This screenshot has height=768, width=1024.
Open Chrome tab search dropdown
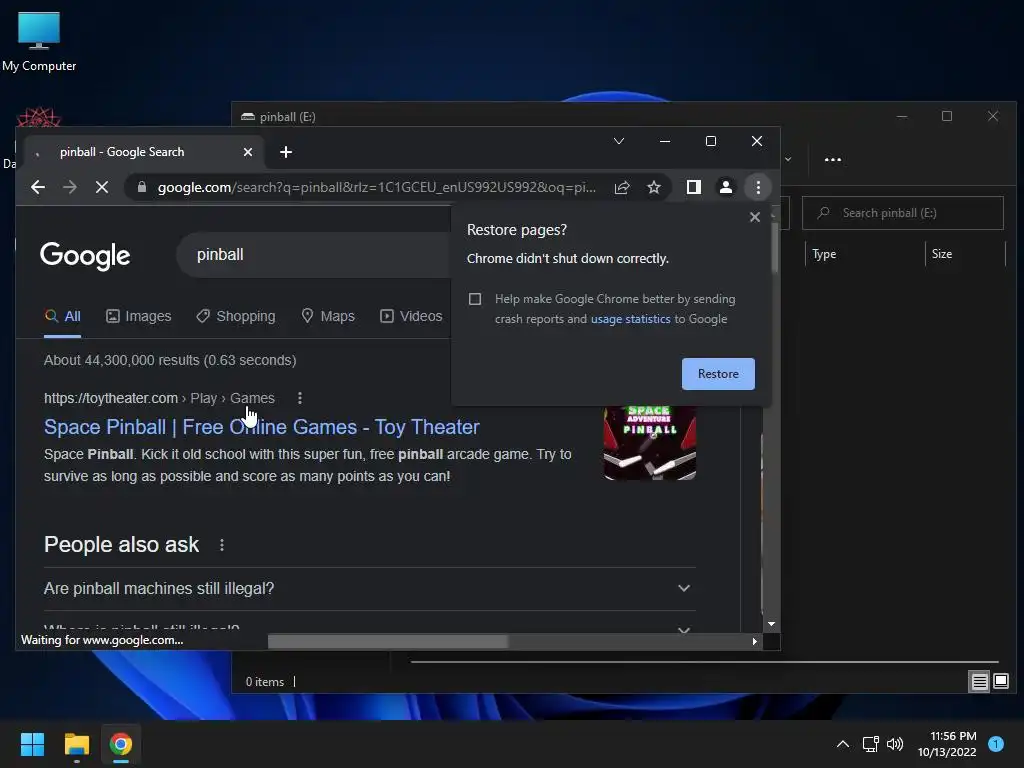[618, 141]
